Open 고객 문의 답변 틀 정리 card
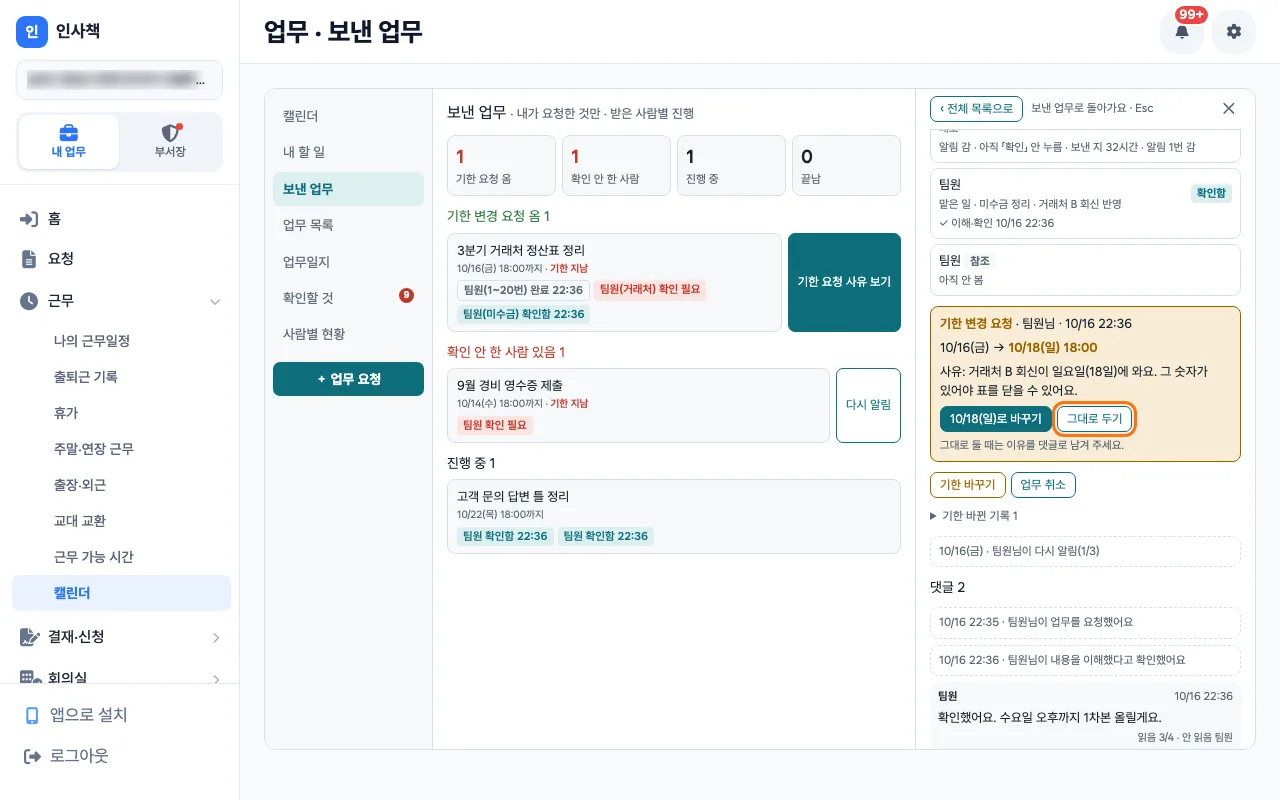 point(674,516)
